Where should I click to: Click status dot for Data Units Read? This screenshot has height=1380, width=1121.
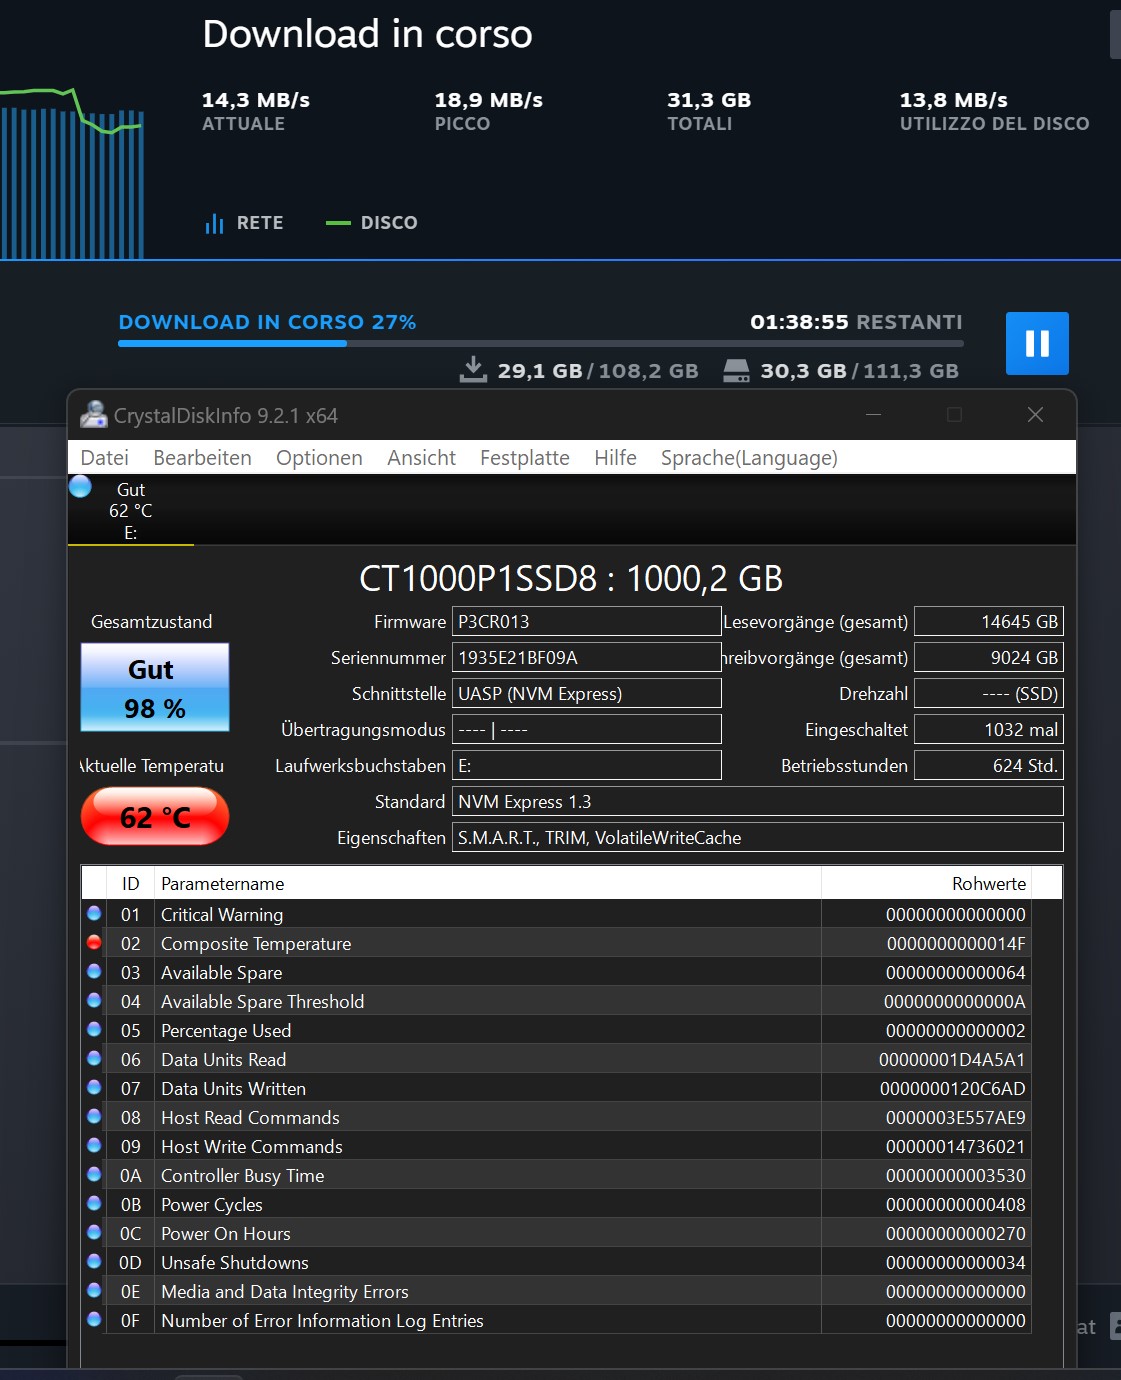94,1058
